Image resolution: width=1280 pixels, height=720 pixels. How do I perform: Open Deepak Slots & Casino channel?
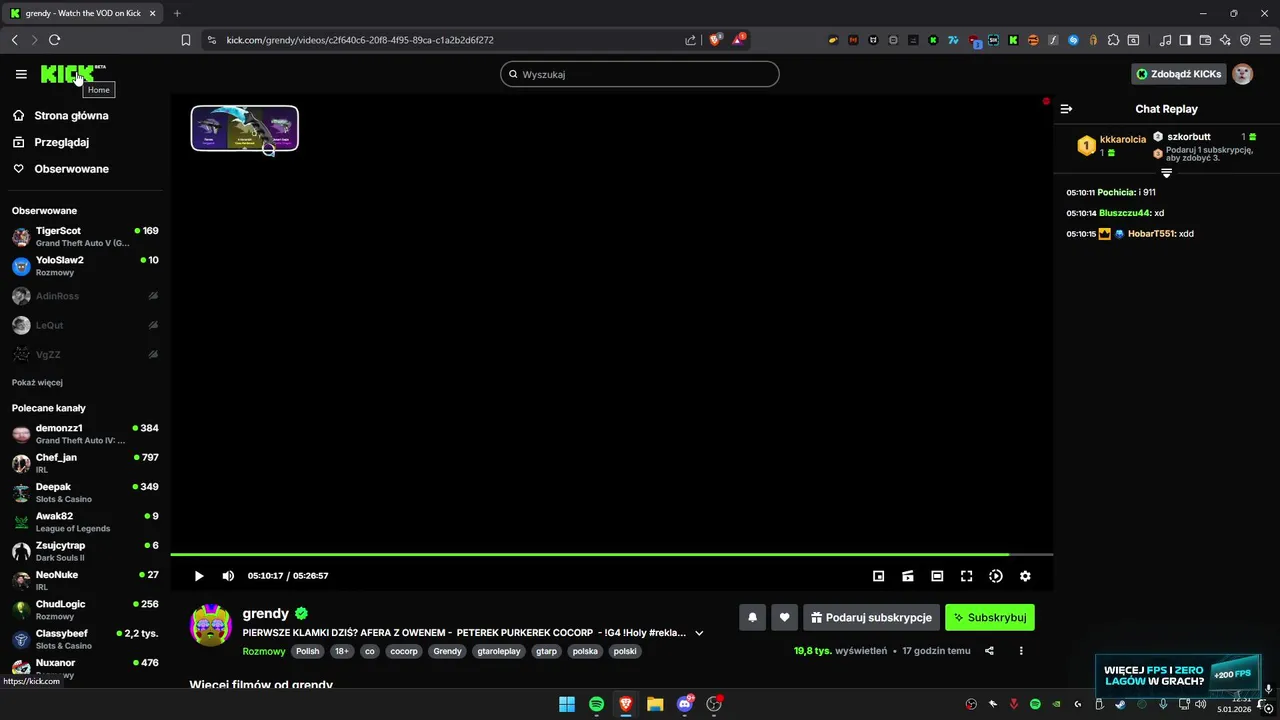coord(84,493)
